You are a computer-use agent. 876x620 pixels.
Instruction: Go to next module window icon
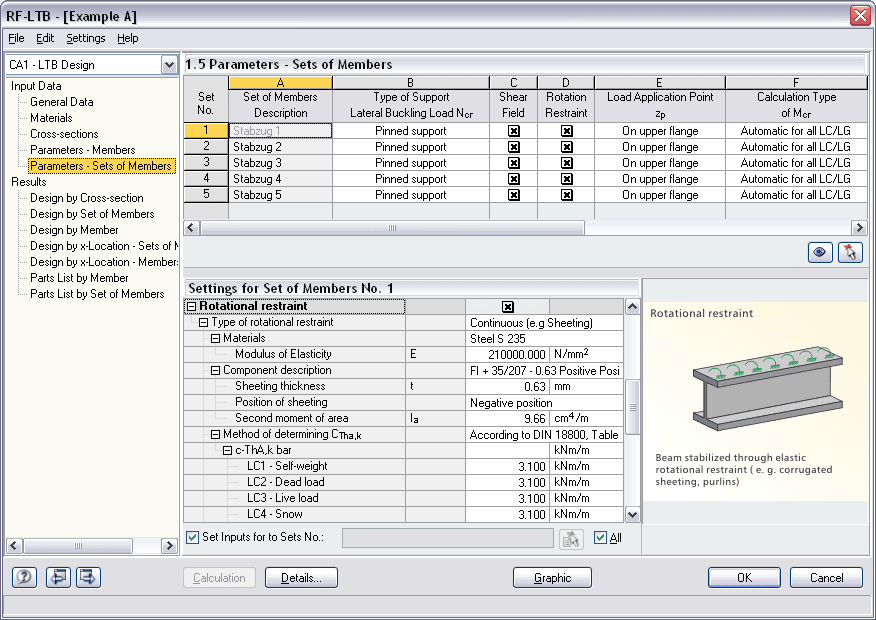point(88,577)
